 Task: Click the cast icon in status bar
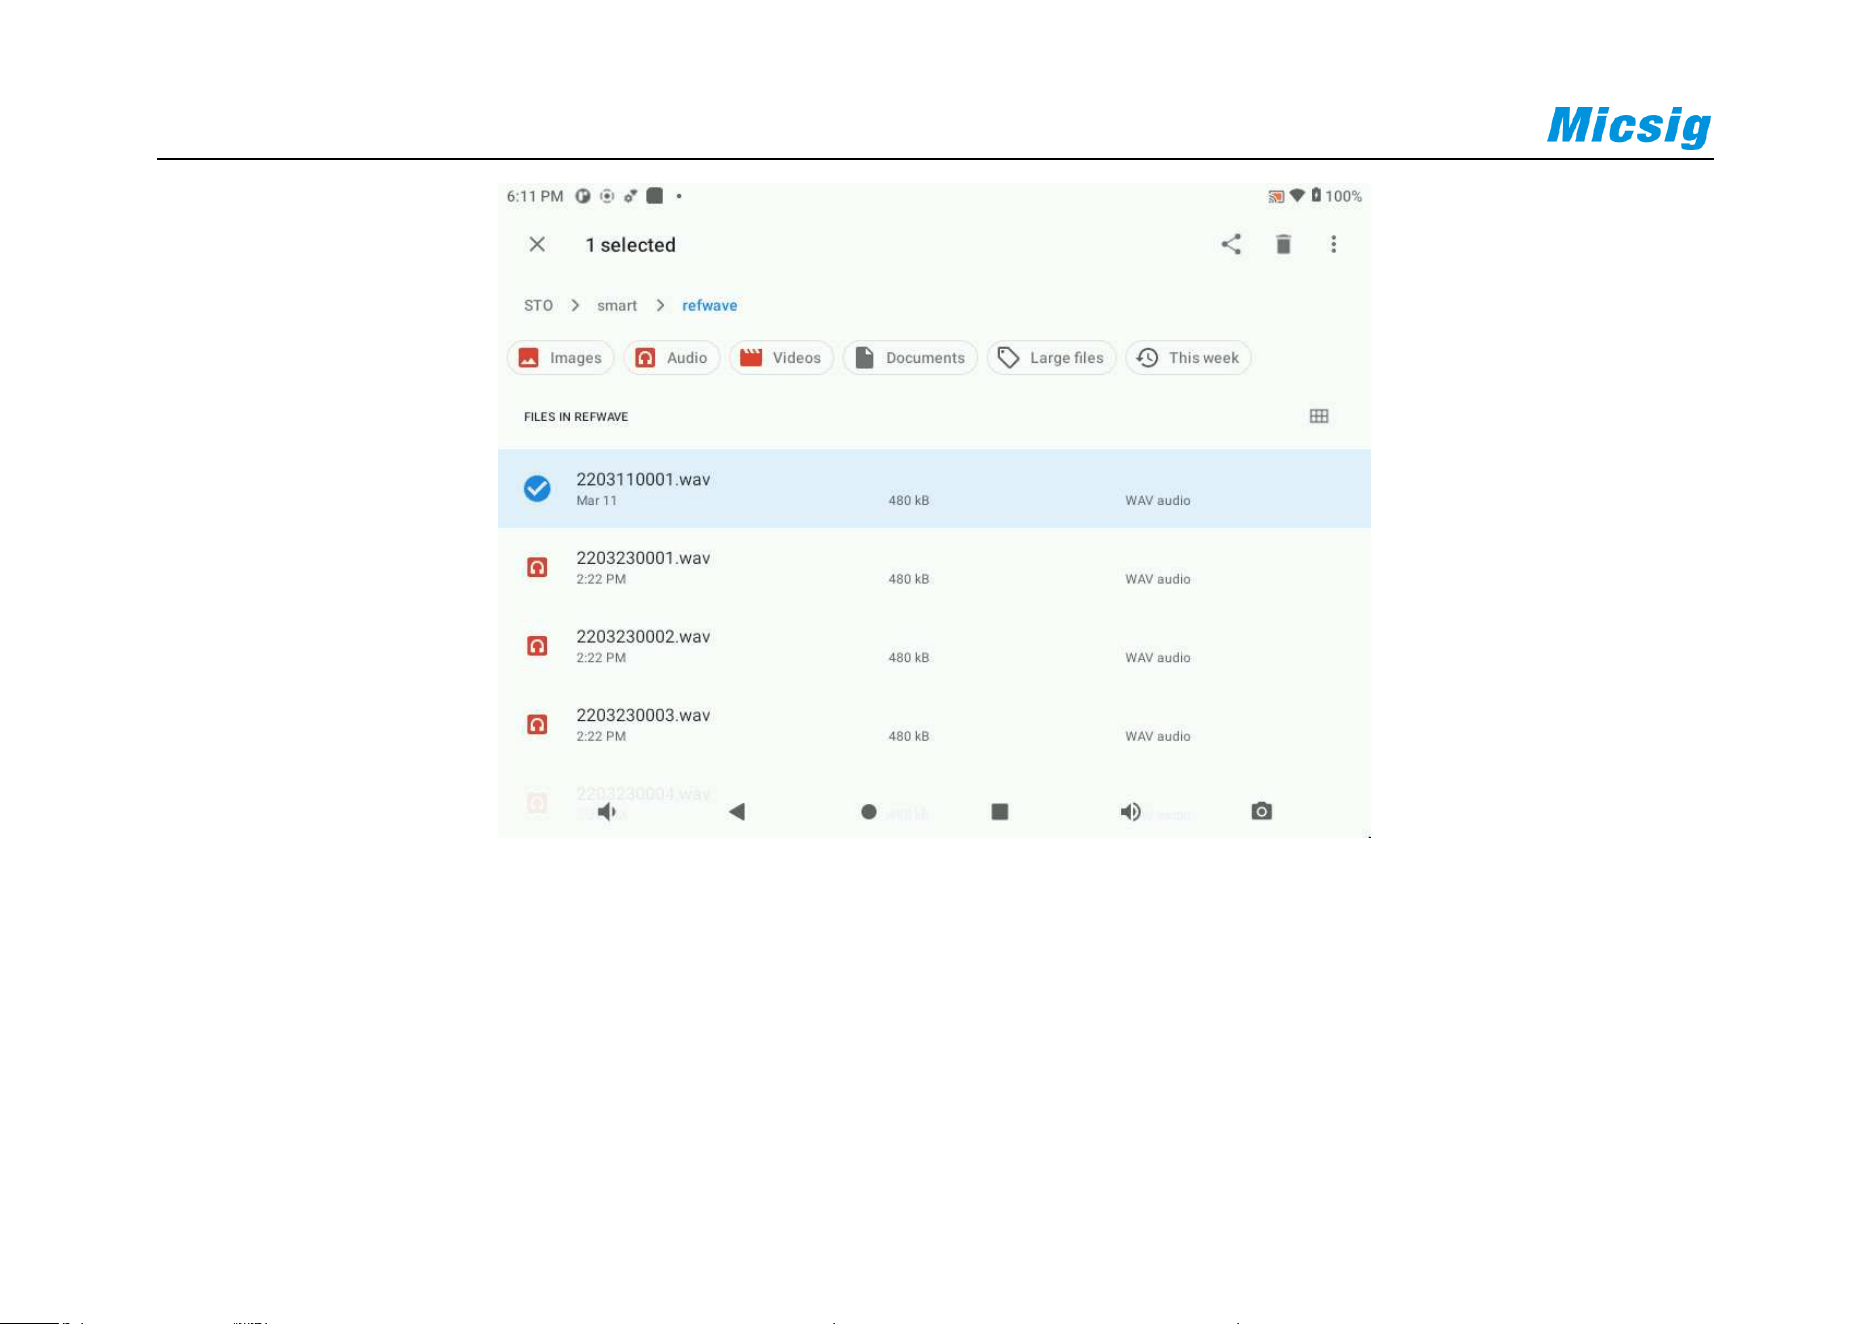pos(1276,196)
